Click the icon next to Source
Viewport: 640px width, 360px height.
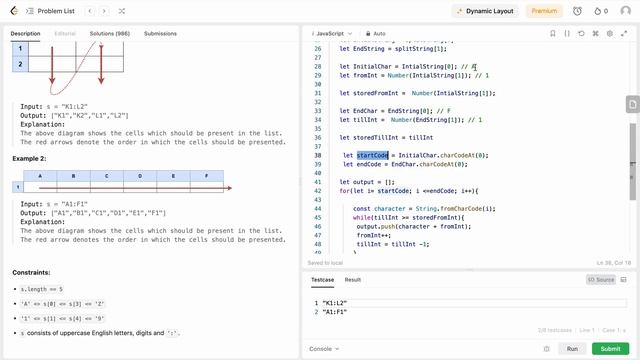click(x=624, y=280)
